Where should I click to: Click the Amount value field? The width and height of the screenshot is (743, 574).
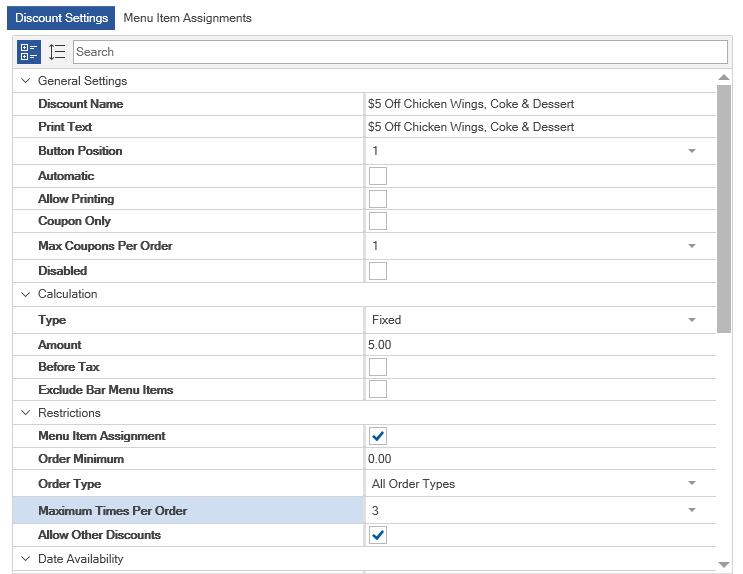click(x=540, y=345)
